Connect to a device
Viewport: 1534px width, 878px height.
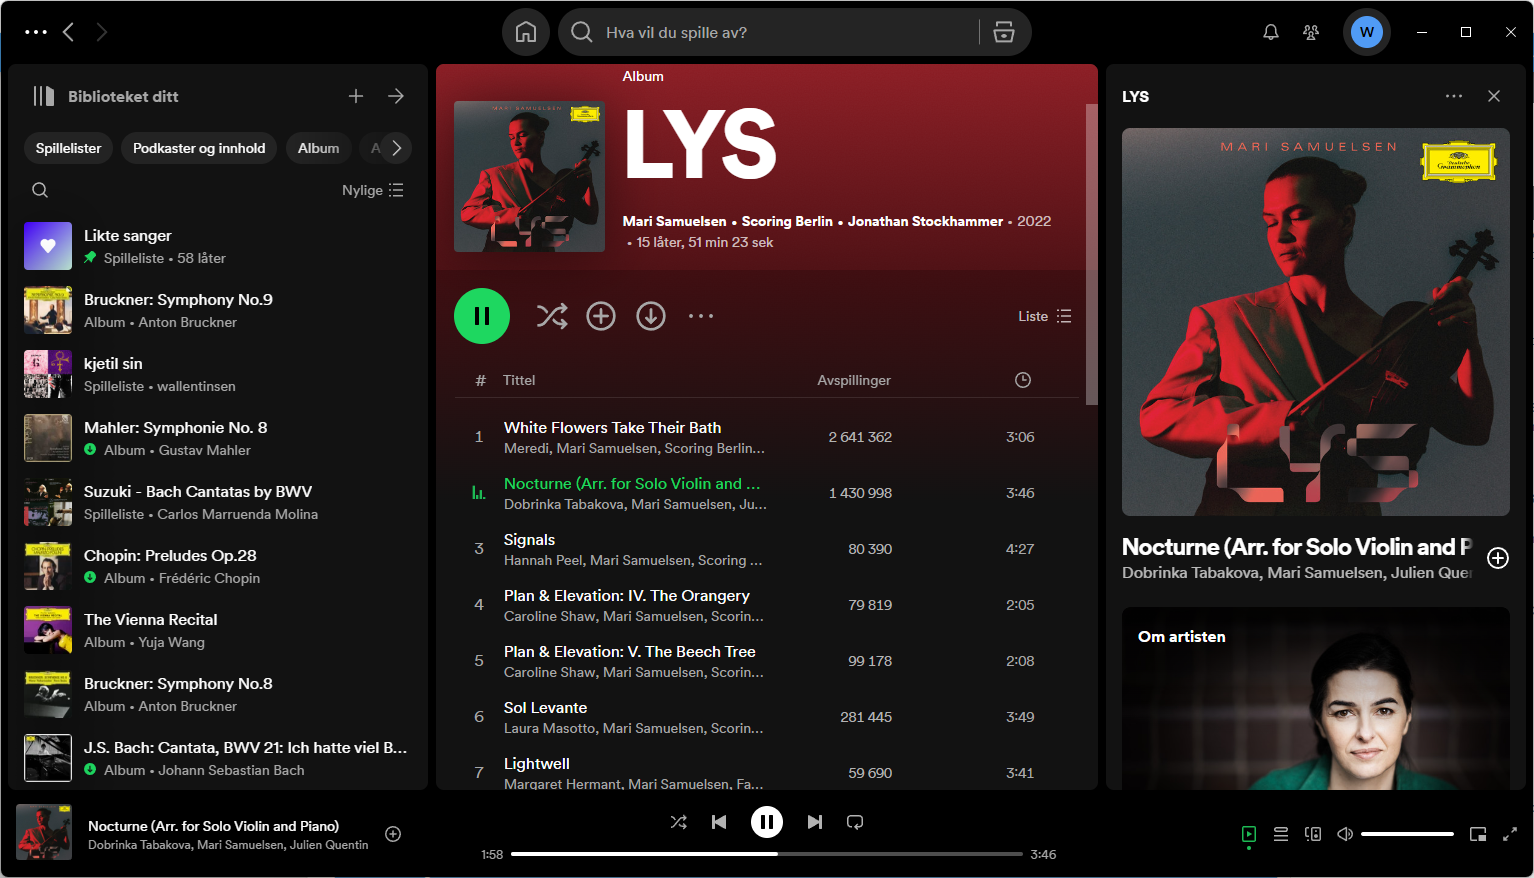point(1313,834)
